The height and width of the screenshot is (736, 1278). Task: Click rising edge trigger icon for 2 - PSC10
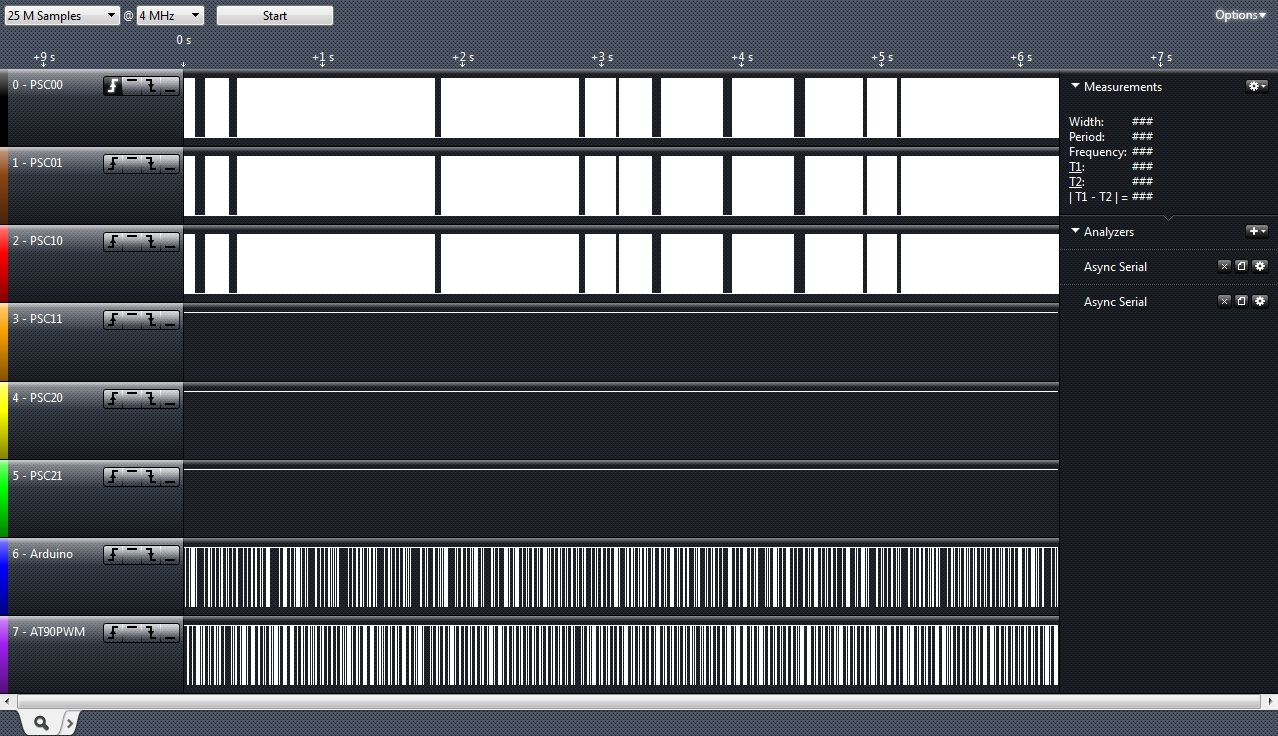[x=113, y=242]
